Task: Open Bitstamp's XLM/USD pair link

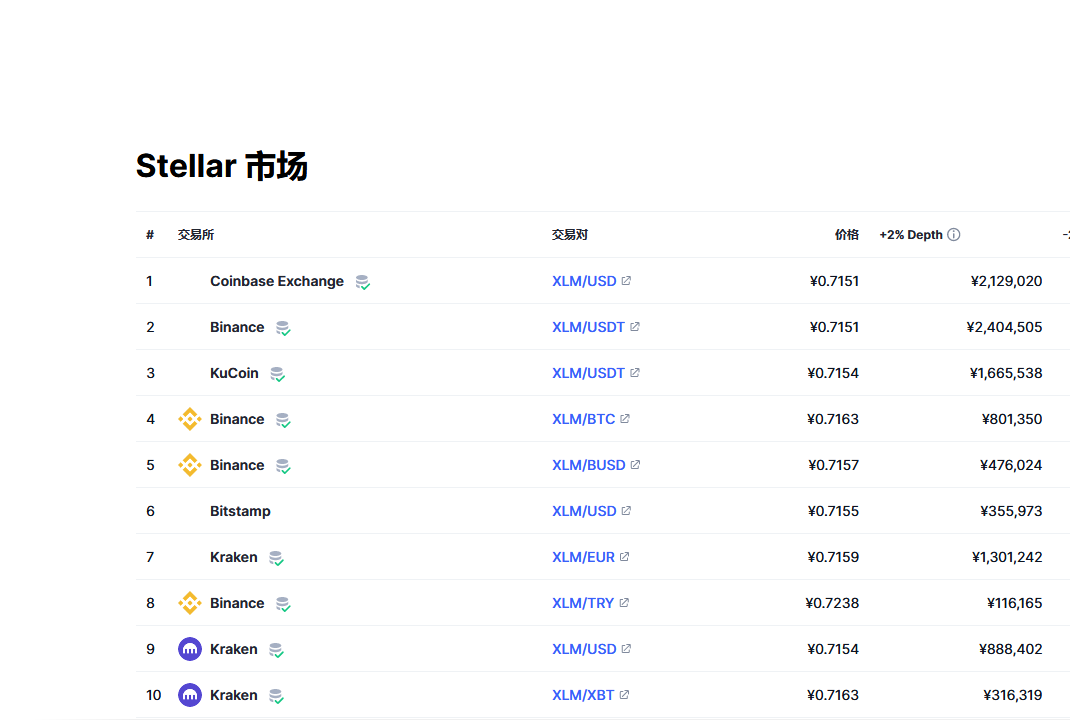Action: tap(584, 511)
